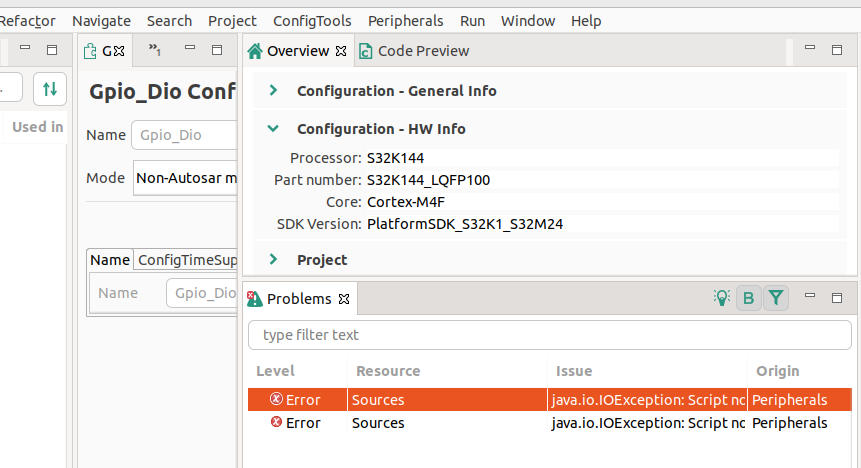861x468 pixels.
Task: Open the Mode dropdown showing Non-Autosar
Action: tap(186, 179)
